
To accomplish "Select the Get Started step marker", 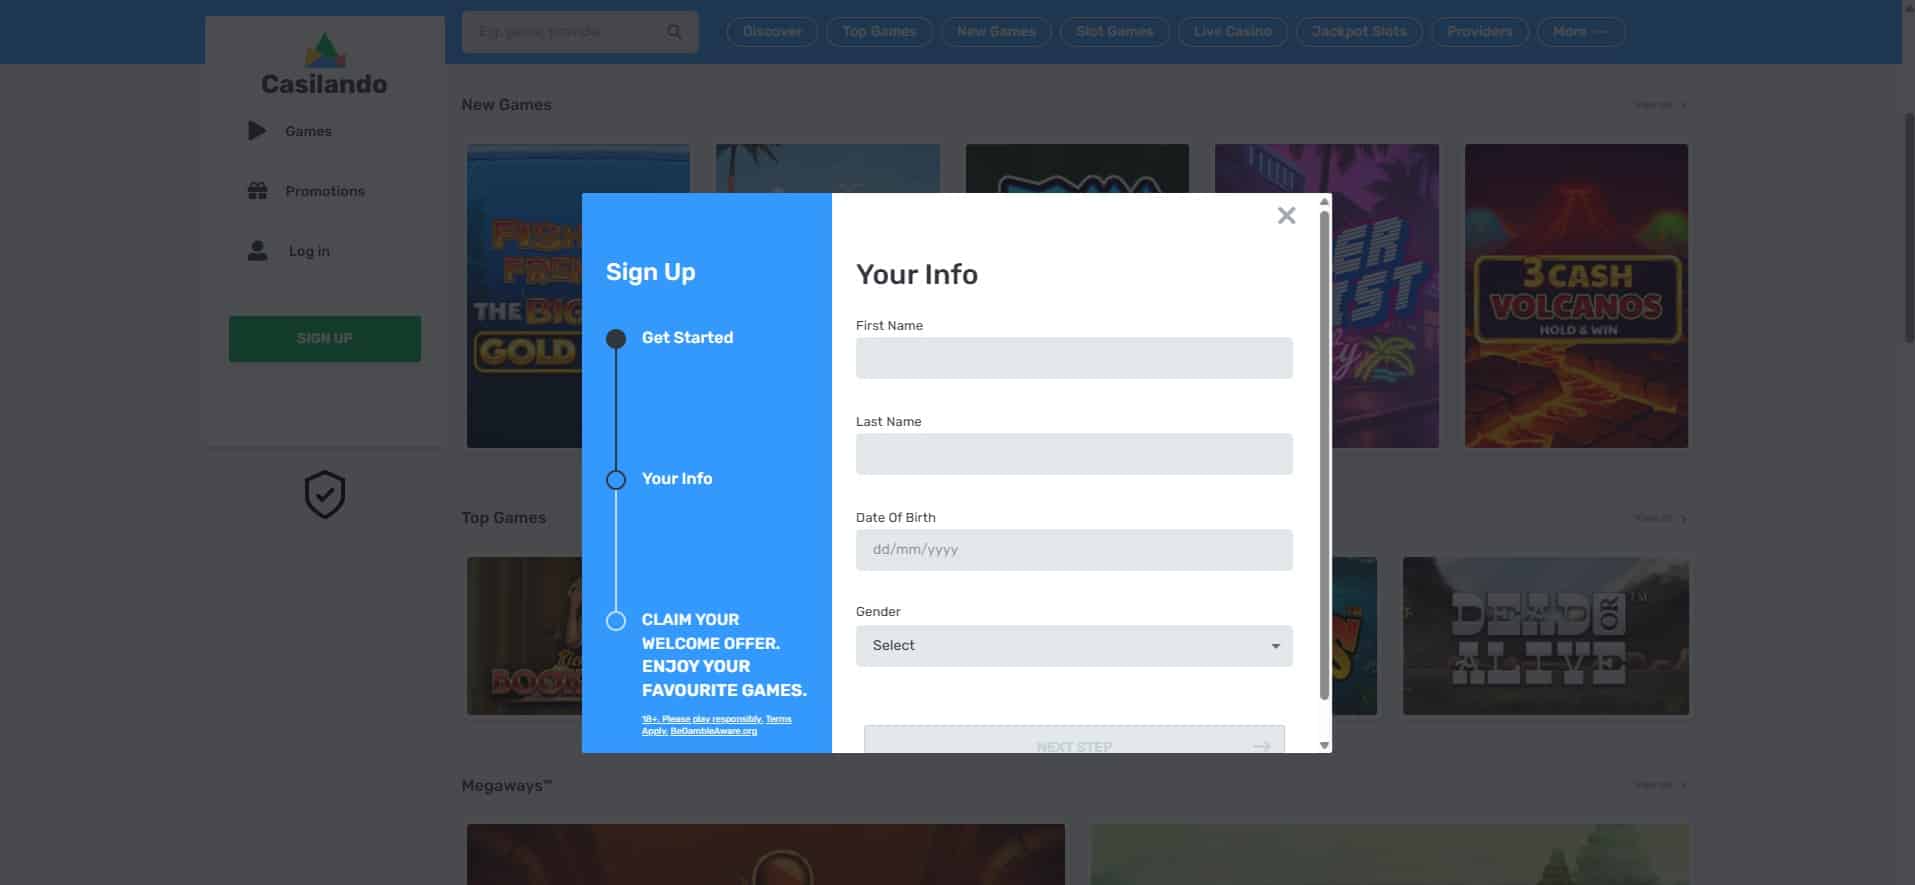I will (616, 339).
